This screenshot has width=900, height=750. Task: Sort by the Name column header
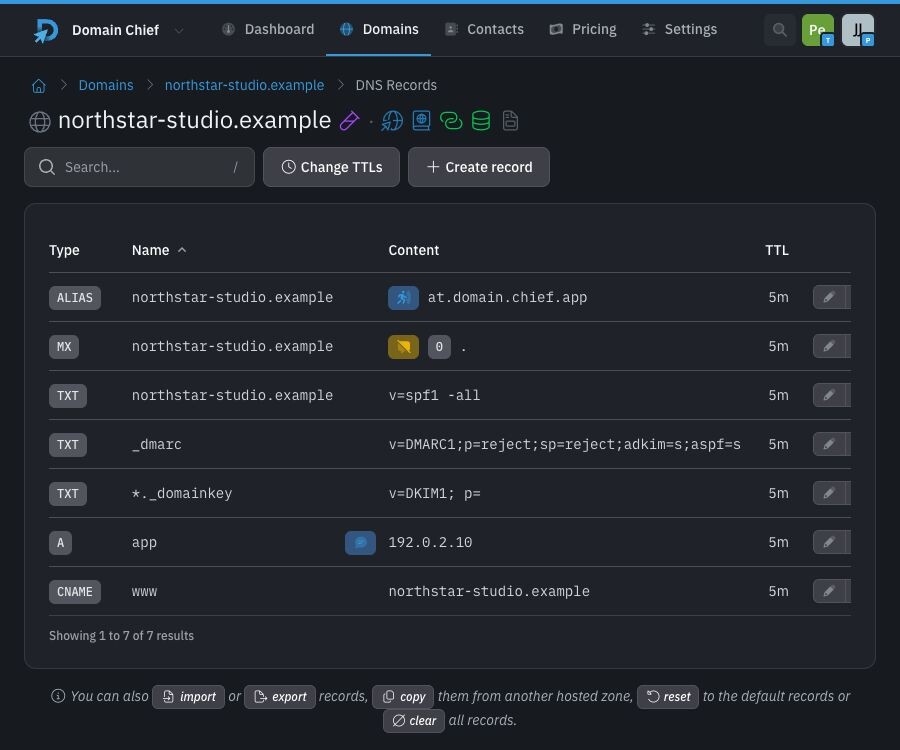pyautogui.click(x=159, y=250)
